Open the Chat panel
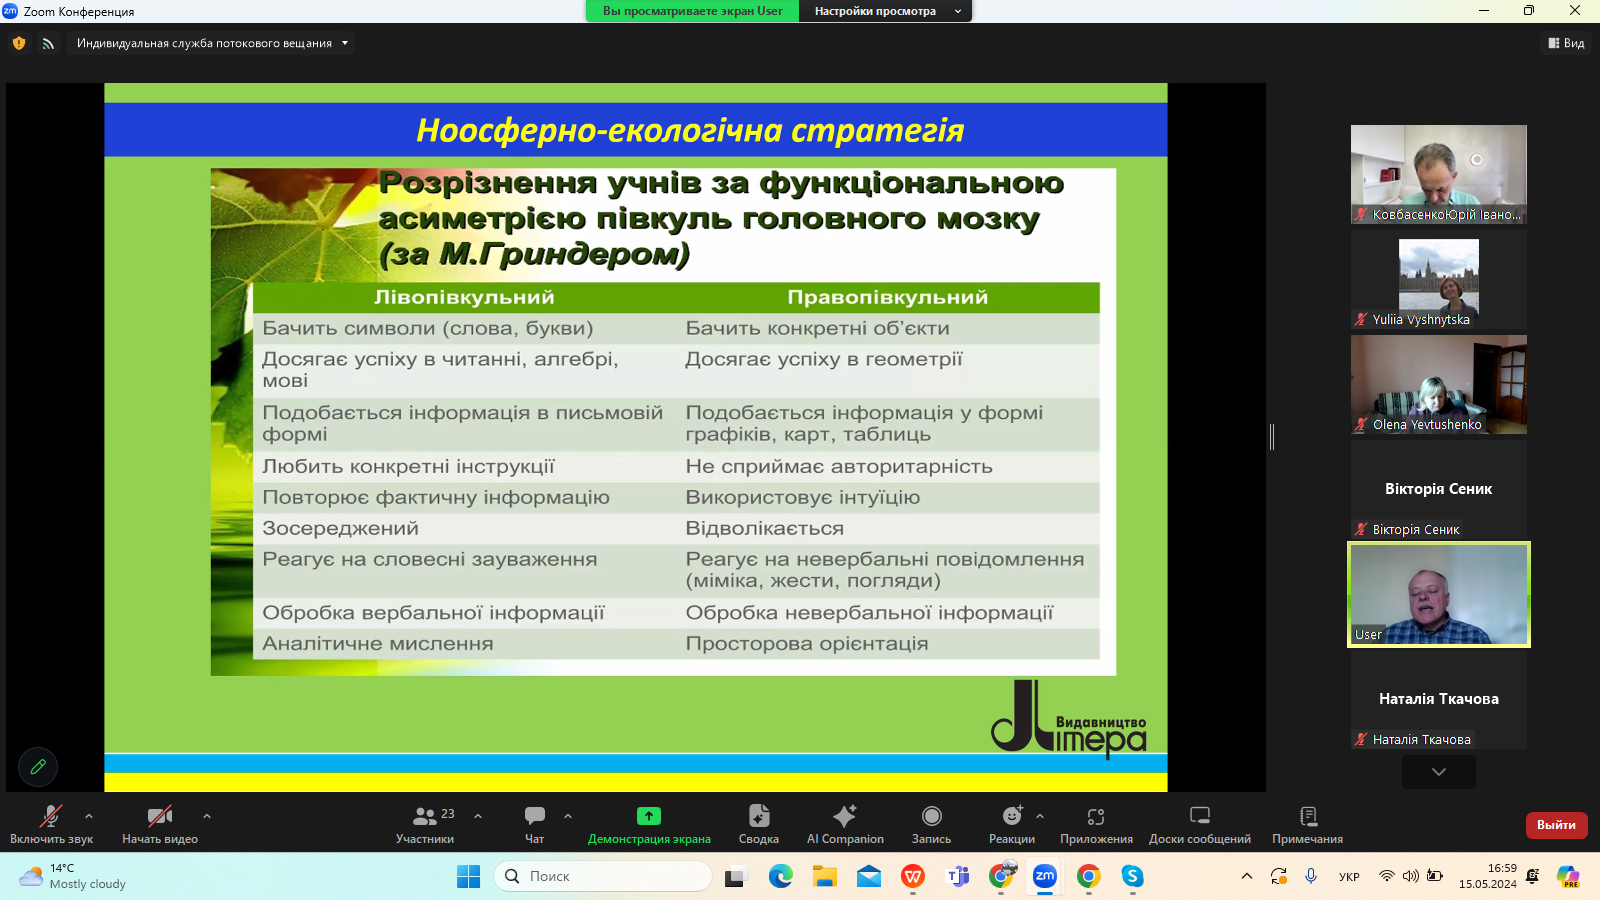Screen dimensions: 1600x900 [x=535, y=817]
